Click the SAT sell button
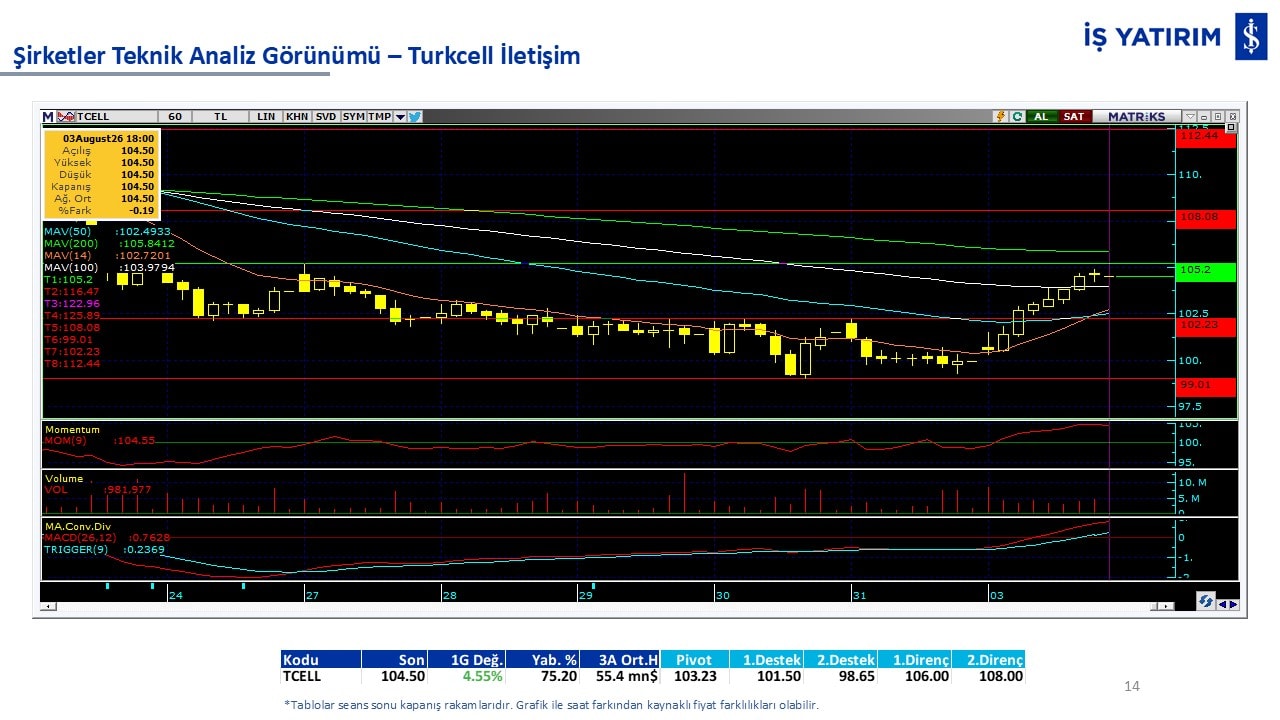Screen dimensions: 1280x720 coord(1073,116)
